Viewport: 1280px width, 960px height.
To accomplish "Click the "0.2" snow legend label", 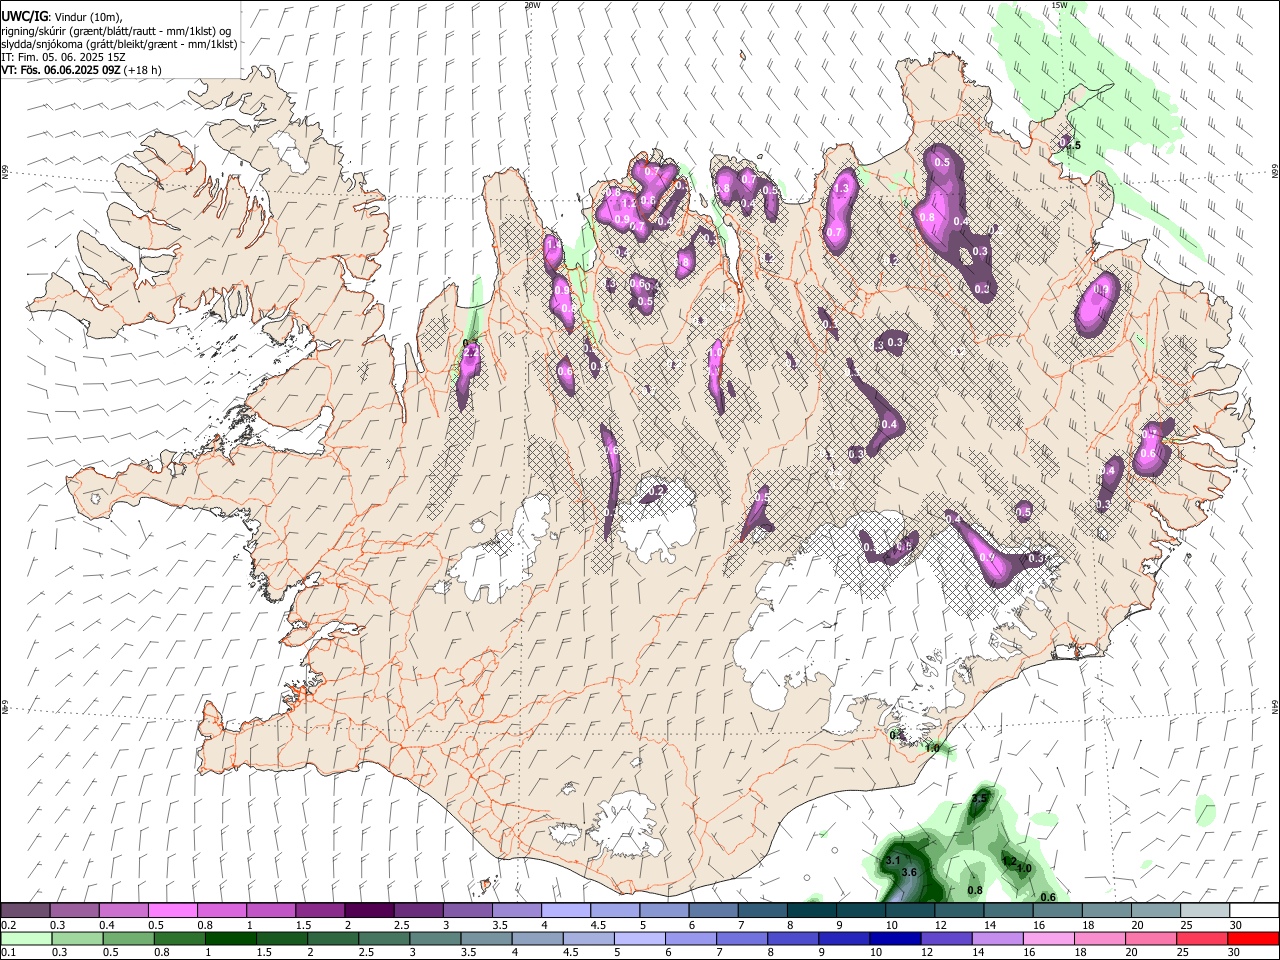I will [7, 925].
